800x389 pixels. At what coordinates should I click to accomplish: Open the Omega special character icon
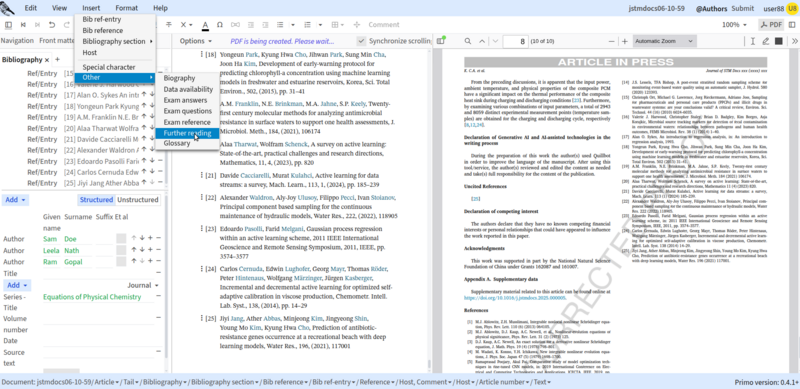pos(220,25)
